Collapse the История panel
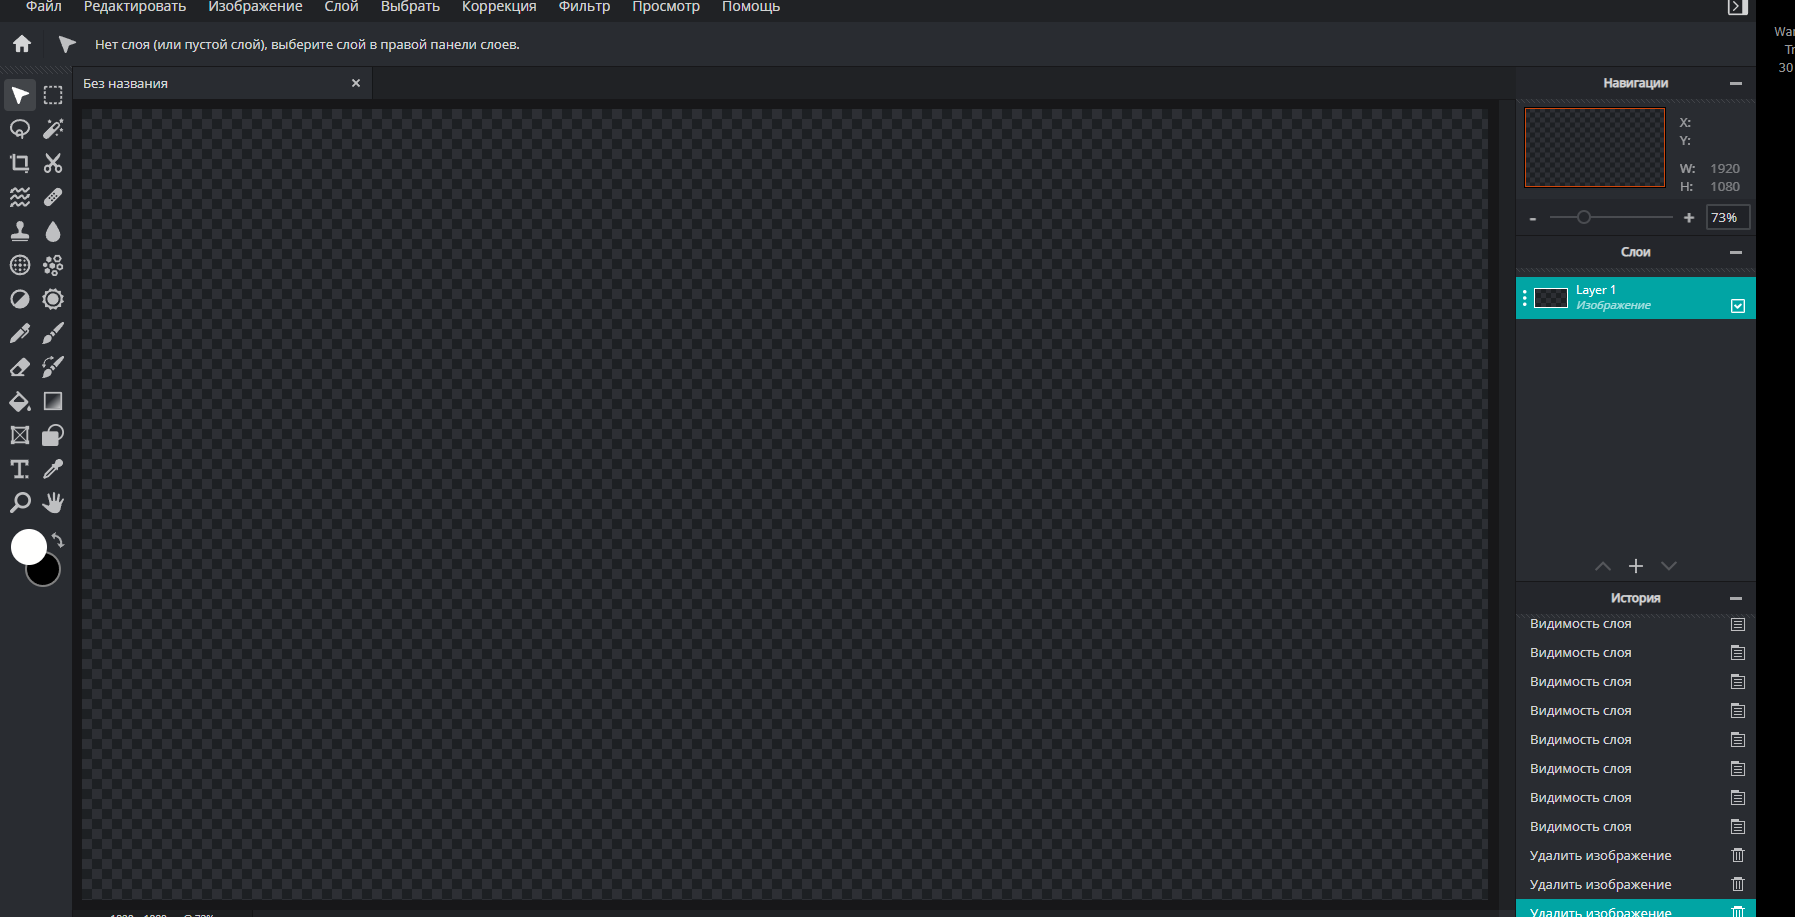The height and width of the screenshot is (917, 1795). click(x=1736, y=599)
